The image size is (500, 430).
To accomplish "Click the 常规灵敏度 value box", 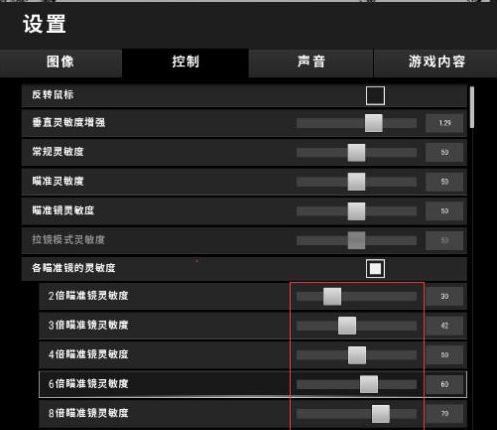I will [x=445, y=153].
